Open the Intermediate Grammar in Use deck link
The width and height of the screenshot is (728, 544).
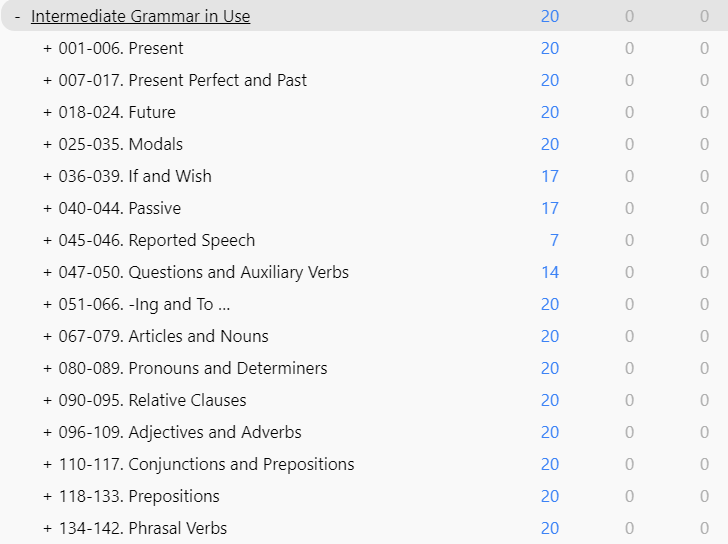point(141,16)
